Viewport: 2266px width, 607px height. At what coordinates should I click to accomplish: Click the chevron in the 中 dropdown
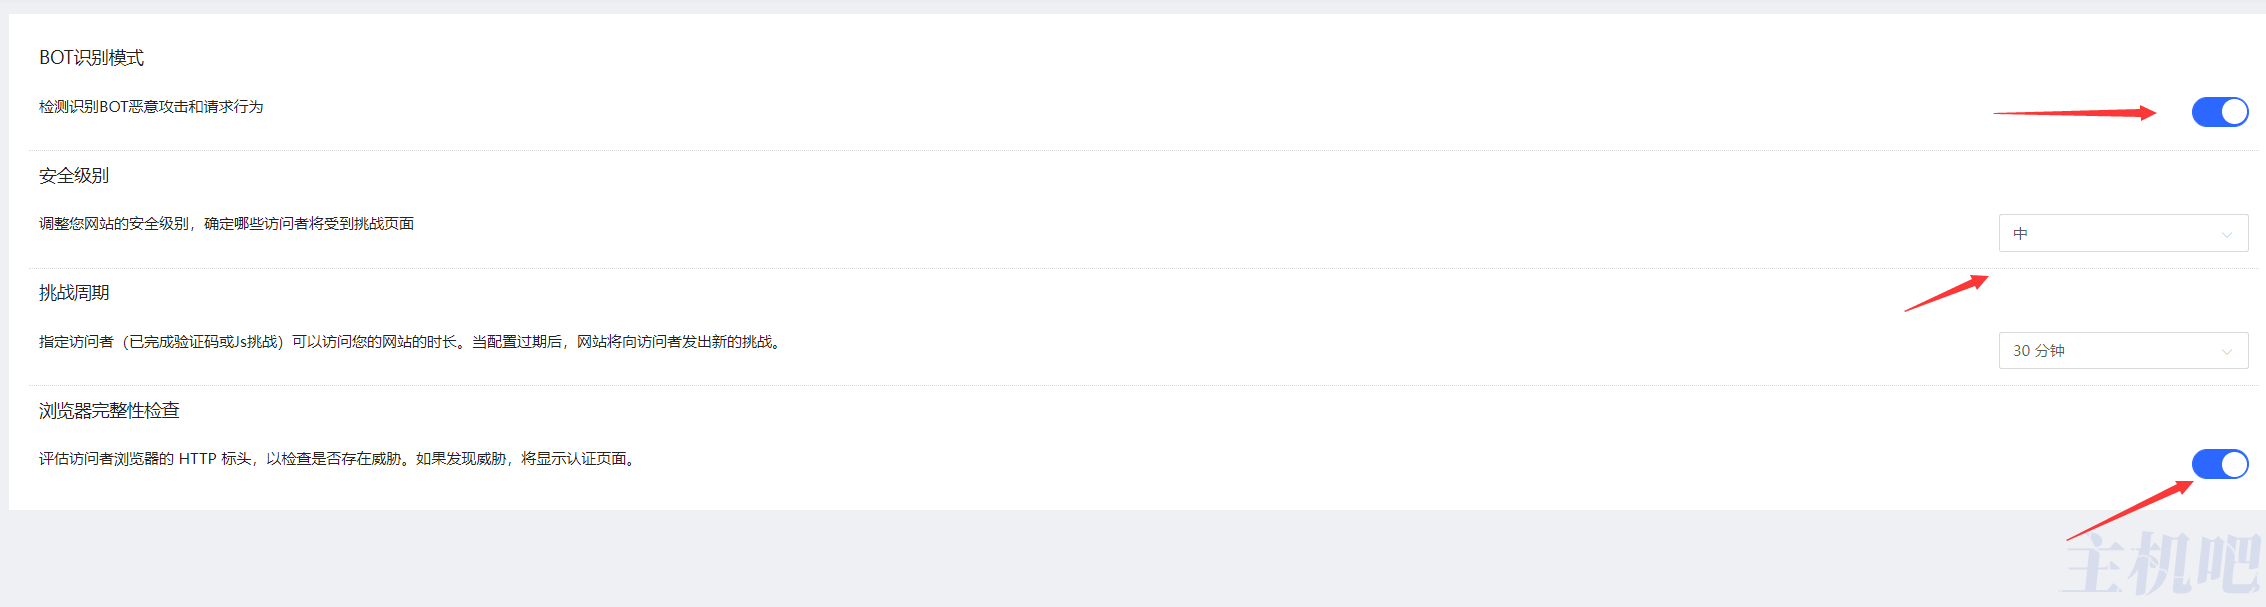click(2227, 235)
